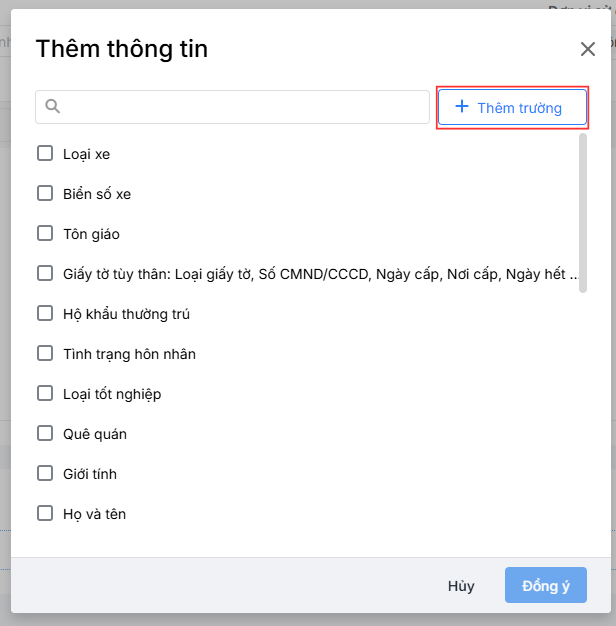Screen dimensions: 616x626
Task: Tick the Tình trạng hôn nhân checkbox
Action: (x=45, y=354)
